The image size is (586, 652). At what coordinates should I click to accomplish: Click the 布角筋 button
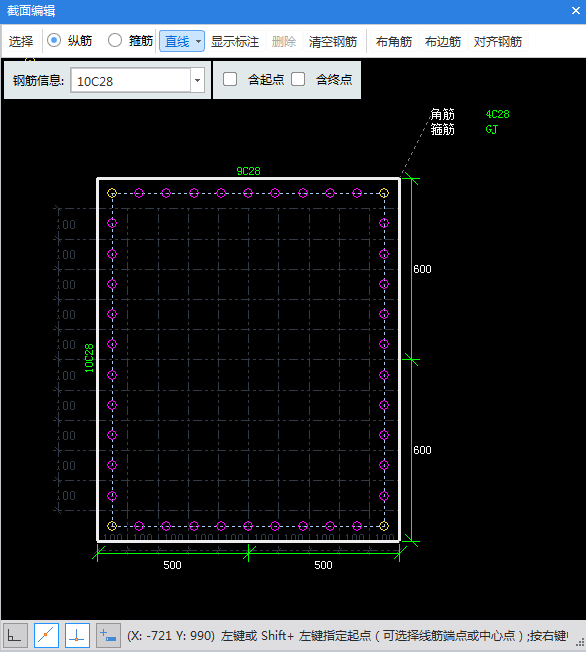point(394,42)
